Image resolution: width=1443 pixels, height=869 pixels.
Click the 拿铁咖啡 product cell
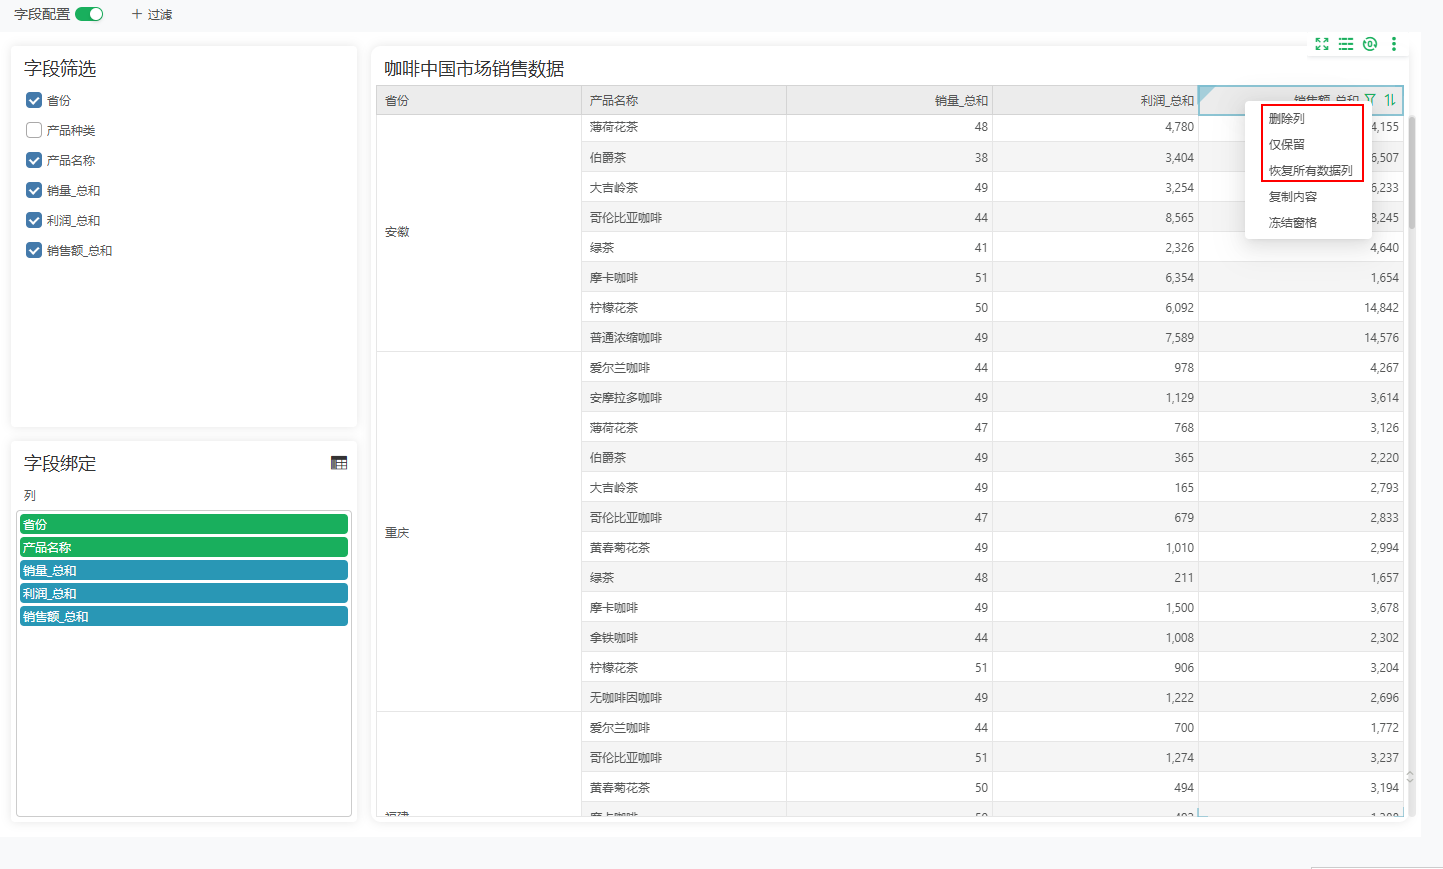pyautogui.click(x=684, y=637)
